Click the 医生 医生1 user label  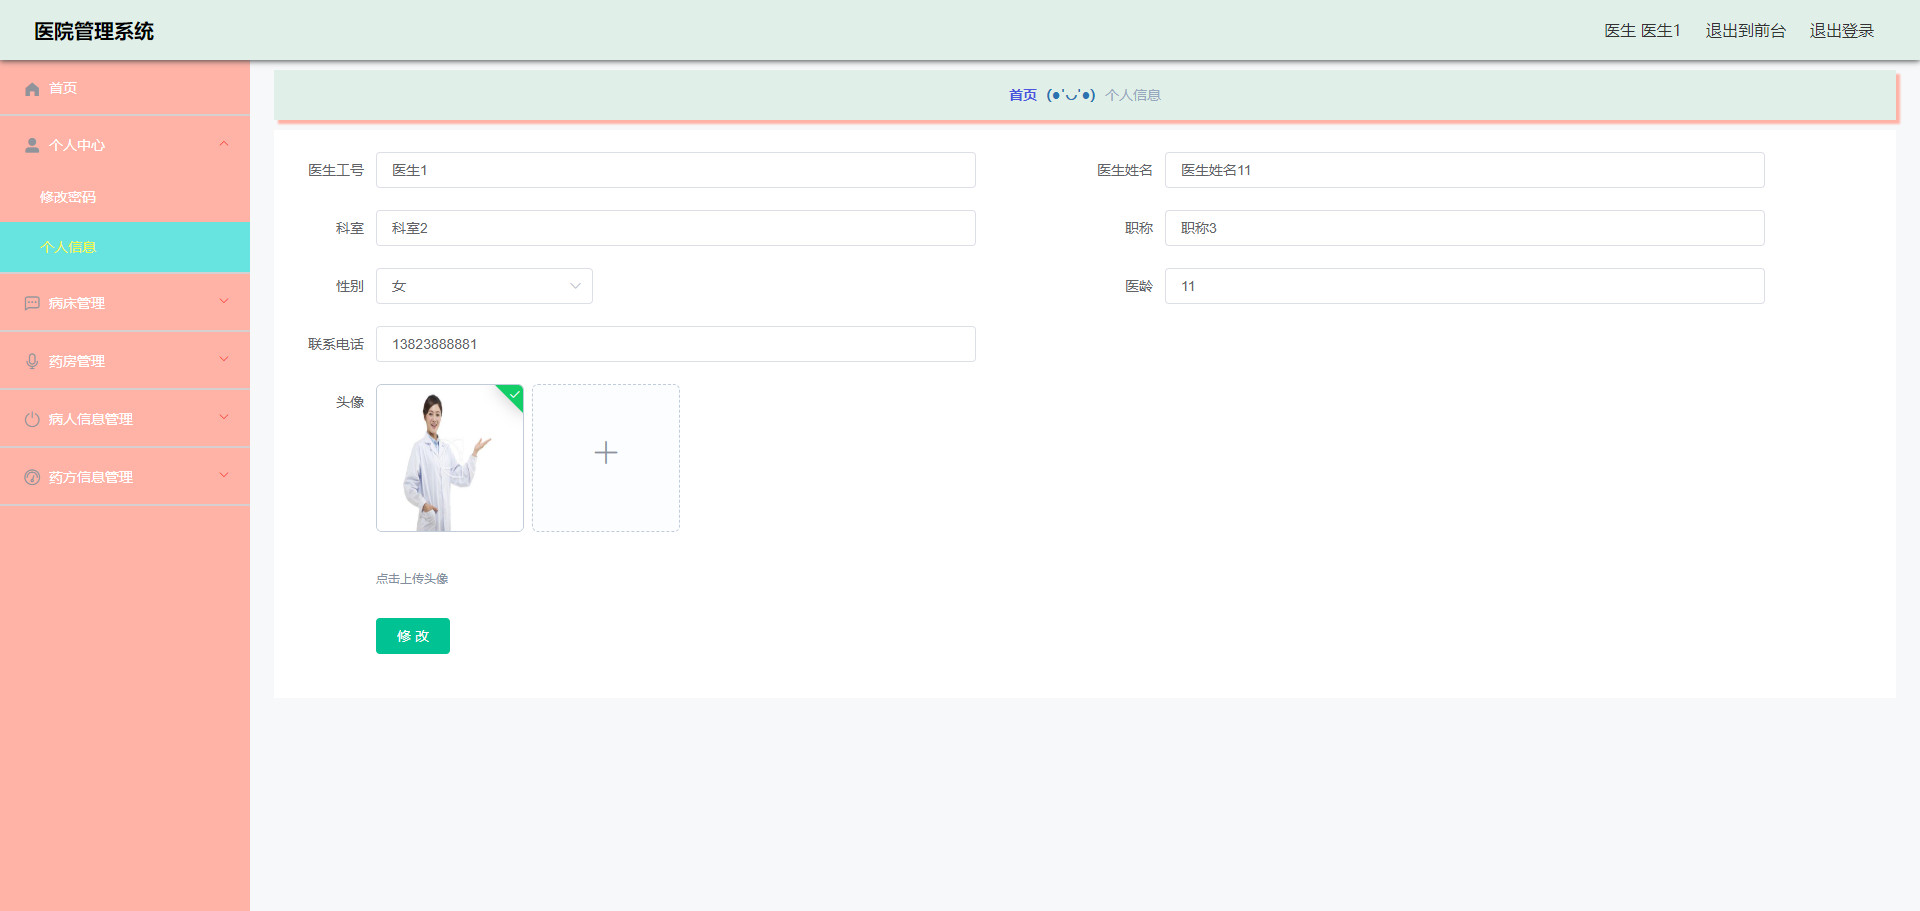click(1642, 31)
